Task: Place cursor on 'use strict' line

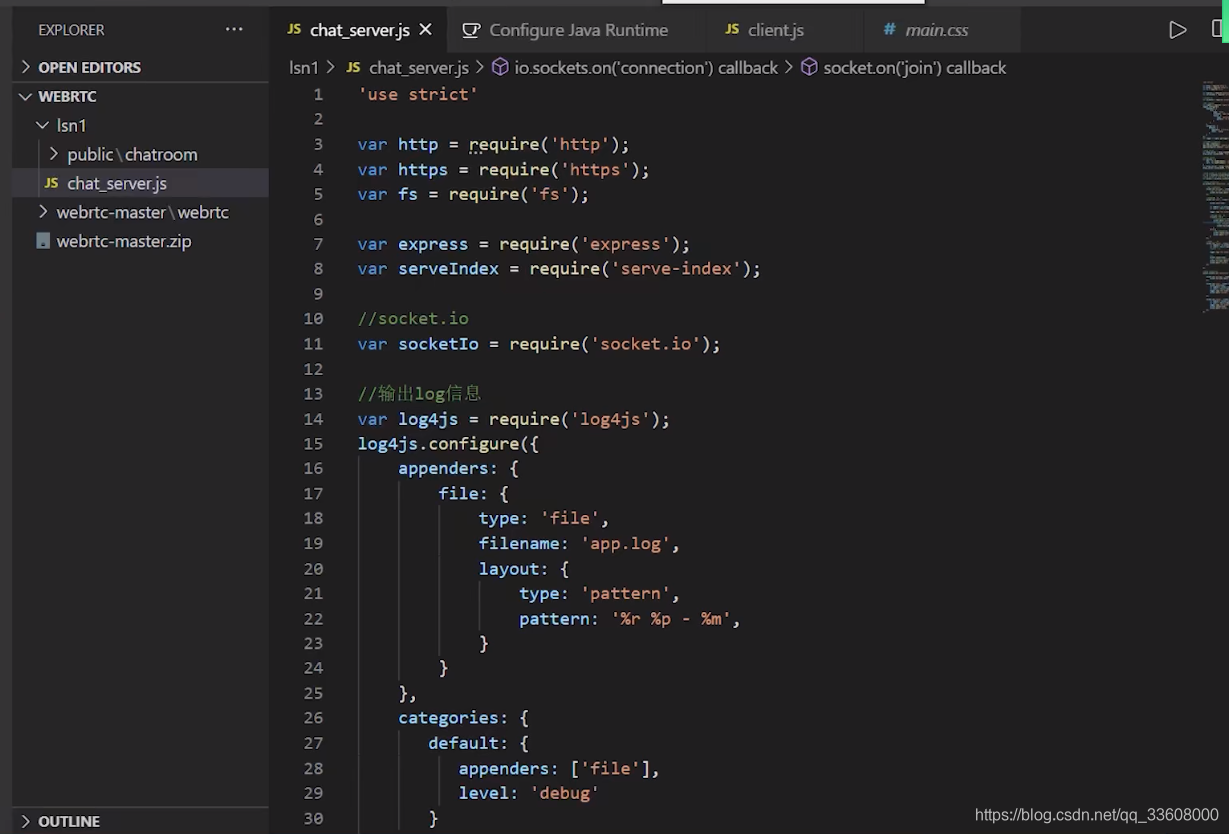Action: [417, 94]
